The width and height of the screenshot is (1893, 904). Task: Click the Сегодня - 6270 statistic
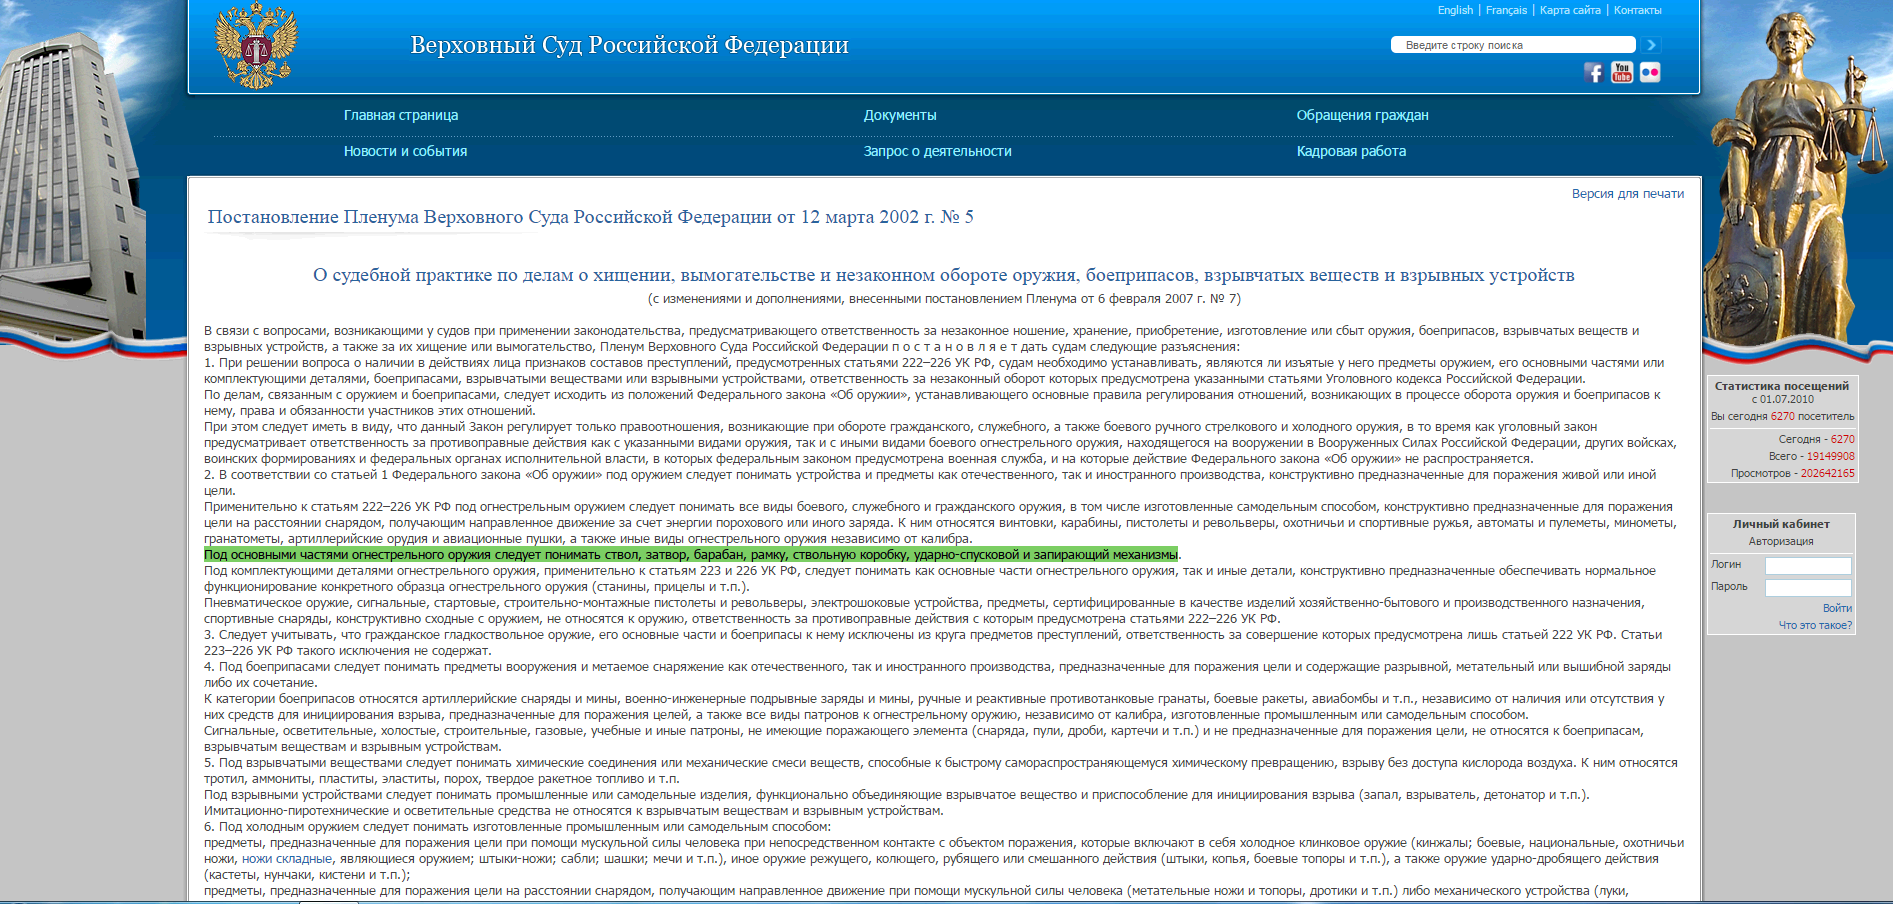pos(1816,439)
